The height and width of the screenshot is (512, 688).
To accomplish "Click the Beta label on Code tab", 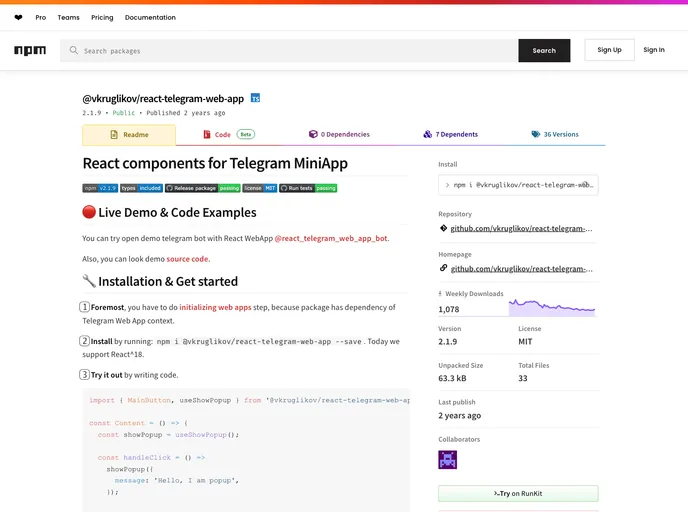I will [x=246, y=134].
